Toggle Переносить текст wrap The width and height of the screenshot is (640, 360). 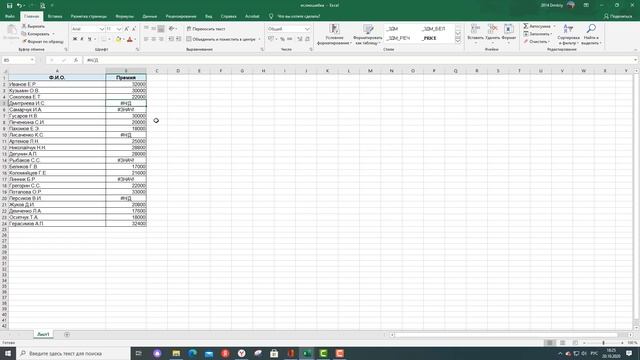pyautogui.click(x=206, y=29)
